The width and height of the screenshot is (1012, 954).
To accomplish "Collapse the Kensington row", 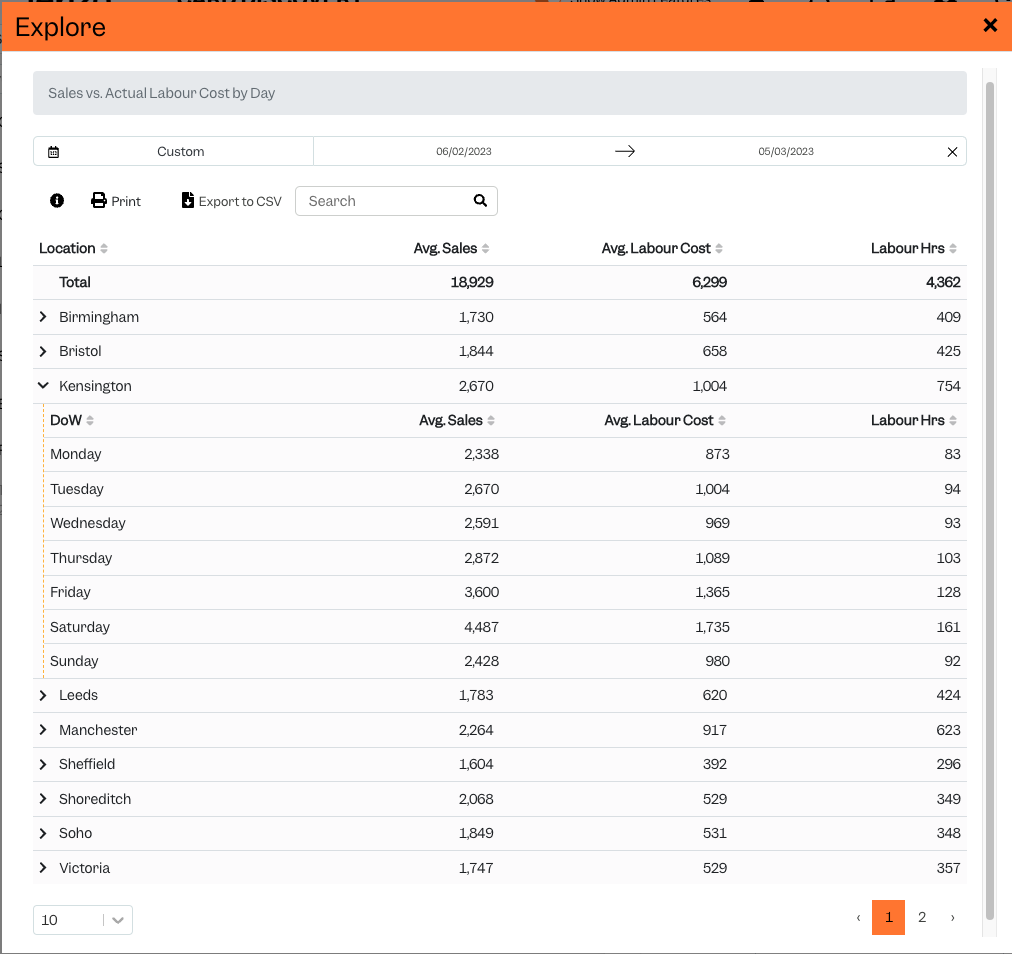I will coord(43,386).
